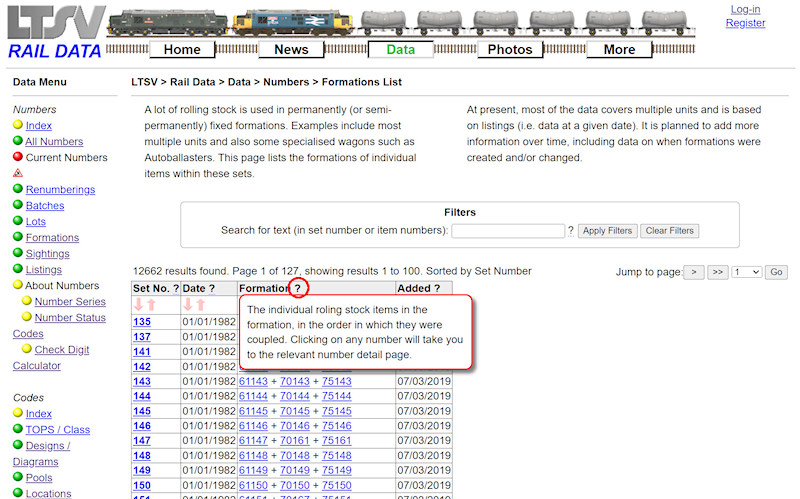Image resolution: width=800 pixels, height=499 pixels.
Task: Go to next page with > button
Action: tap(694, 272)
